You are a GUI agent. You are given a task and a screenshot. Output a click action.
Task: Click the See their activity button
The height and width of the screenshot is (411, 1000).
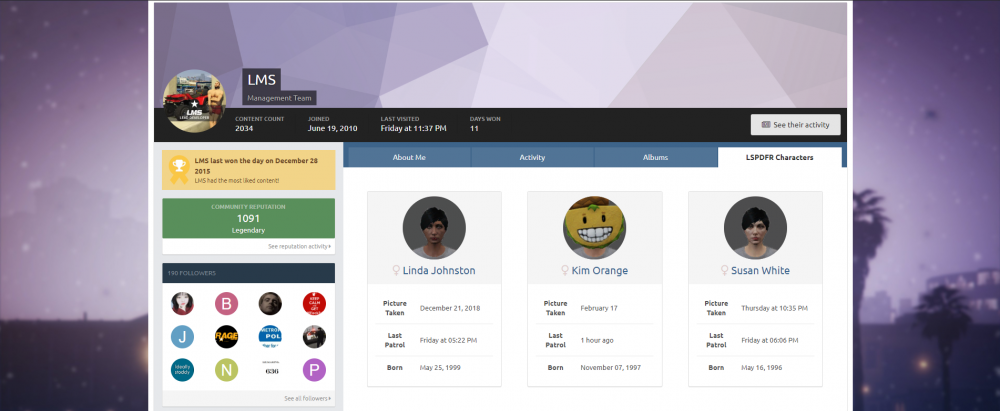pos(795,125)
